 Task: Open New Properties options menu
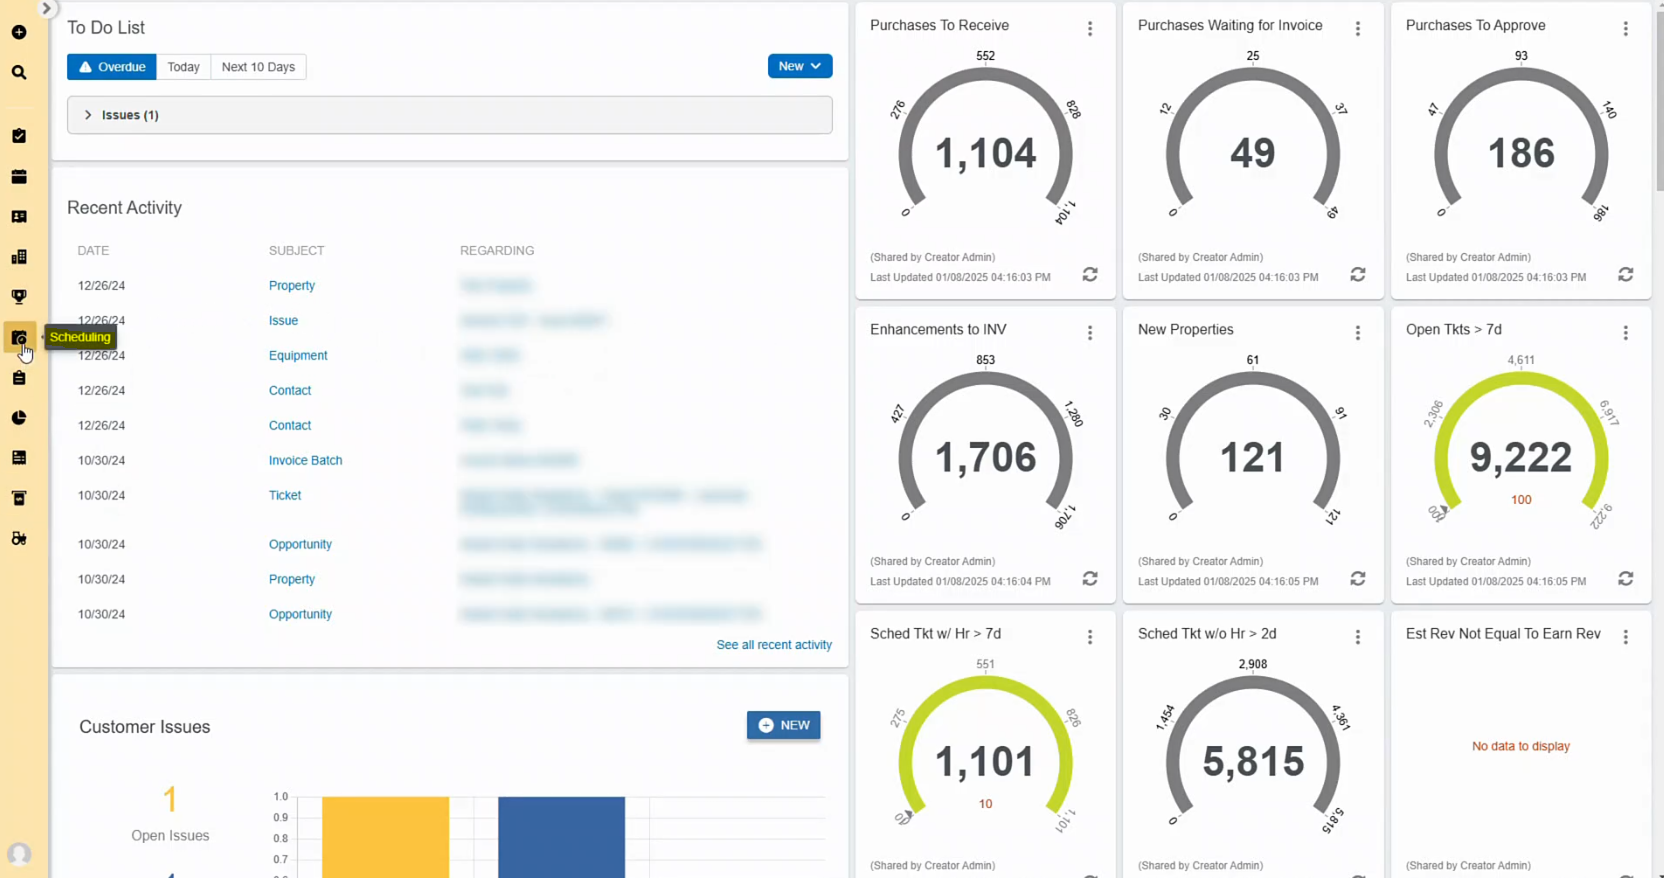point(1358,333)
